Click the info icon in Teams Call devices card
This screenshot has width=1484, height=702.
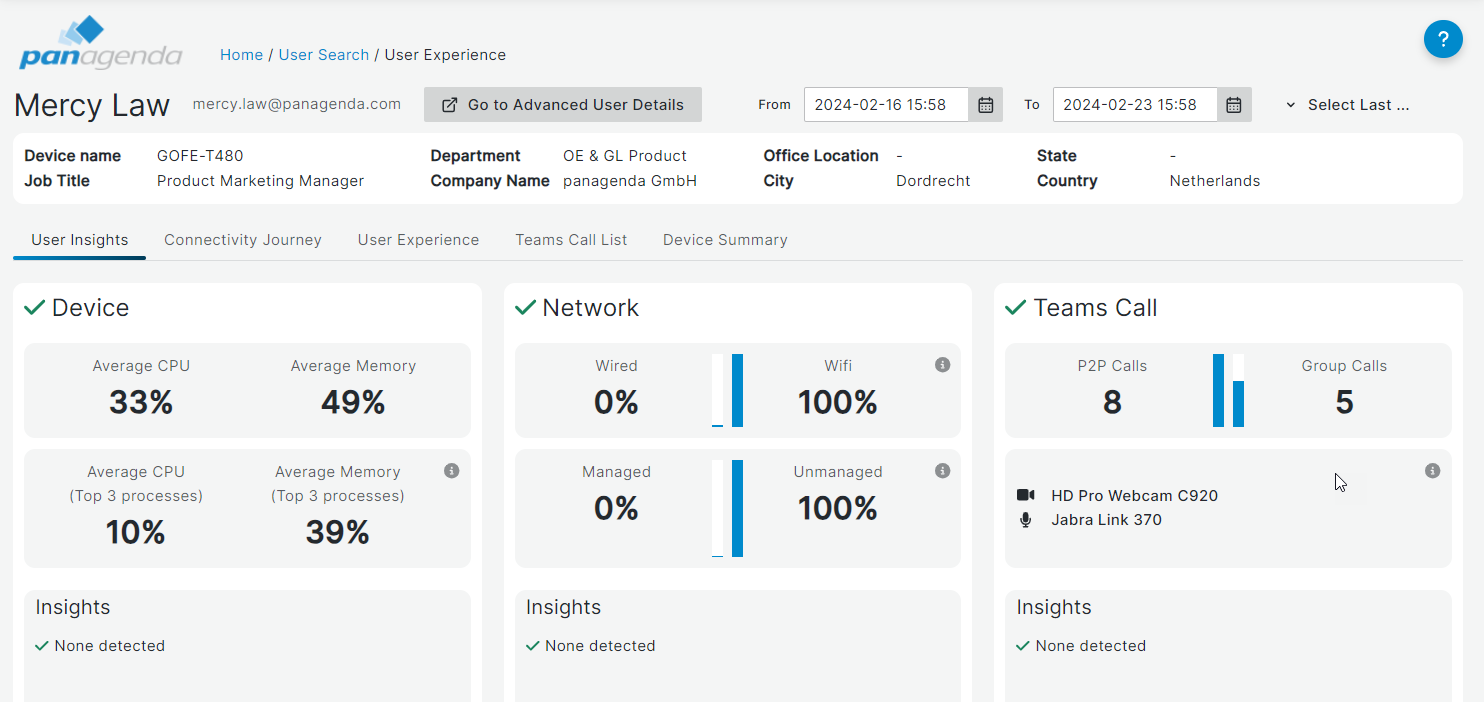tap(1432, 471)
